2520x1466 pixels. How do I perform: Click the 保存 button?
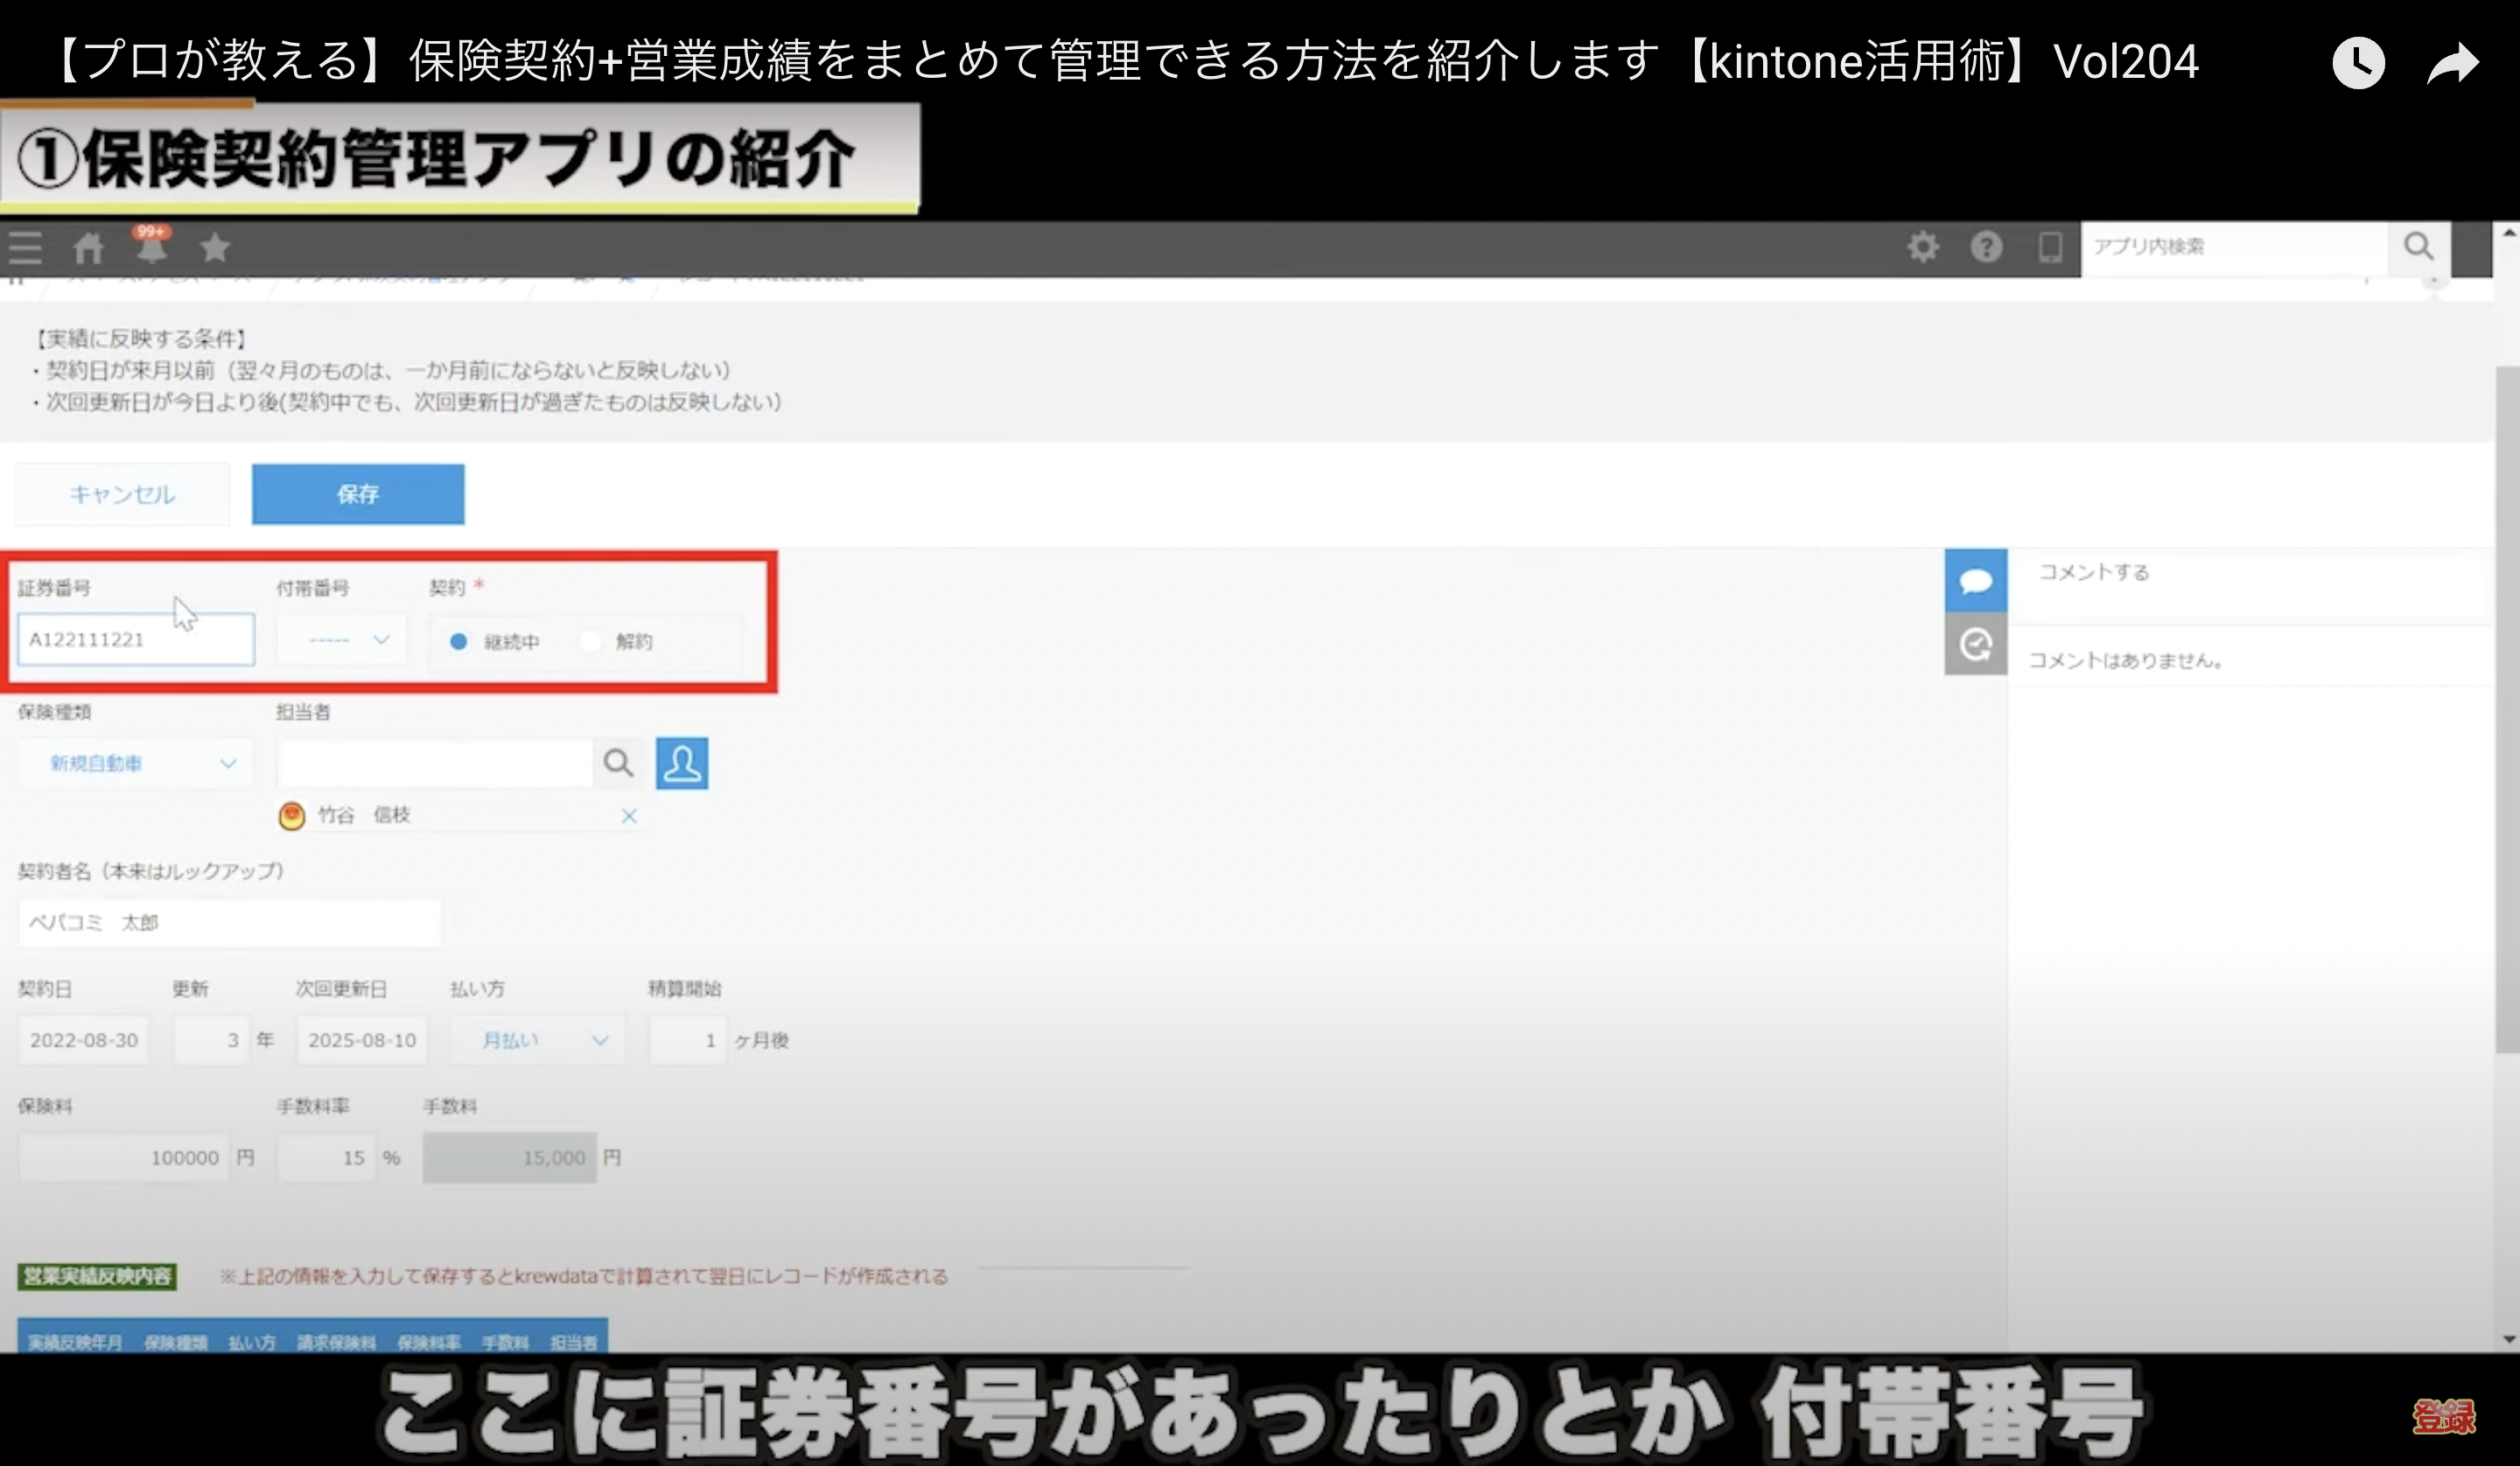[358, 494]
